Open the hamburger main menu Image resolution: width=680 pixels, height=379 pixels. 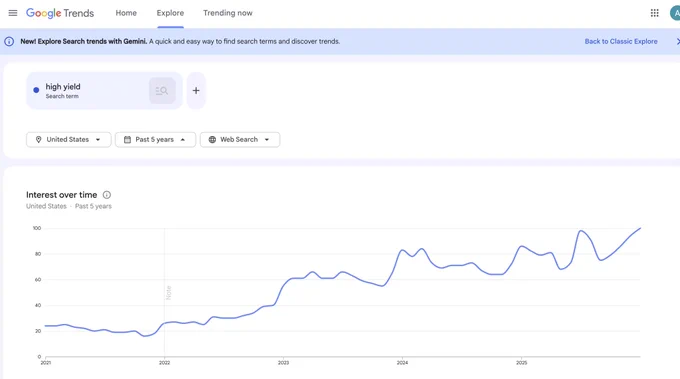click(13, 13)
